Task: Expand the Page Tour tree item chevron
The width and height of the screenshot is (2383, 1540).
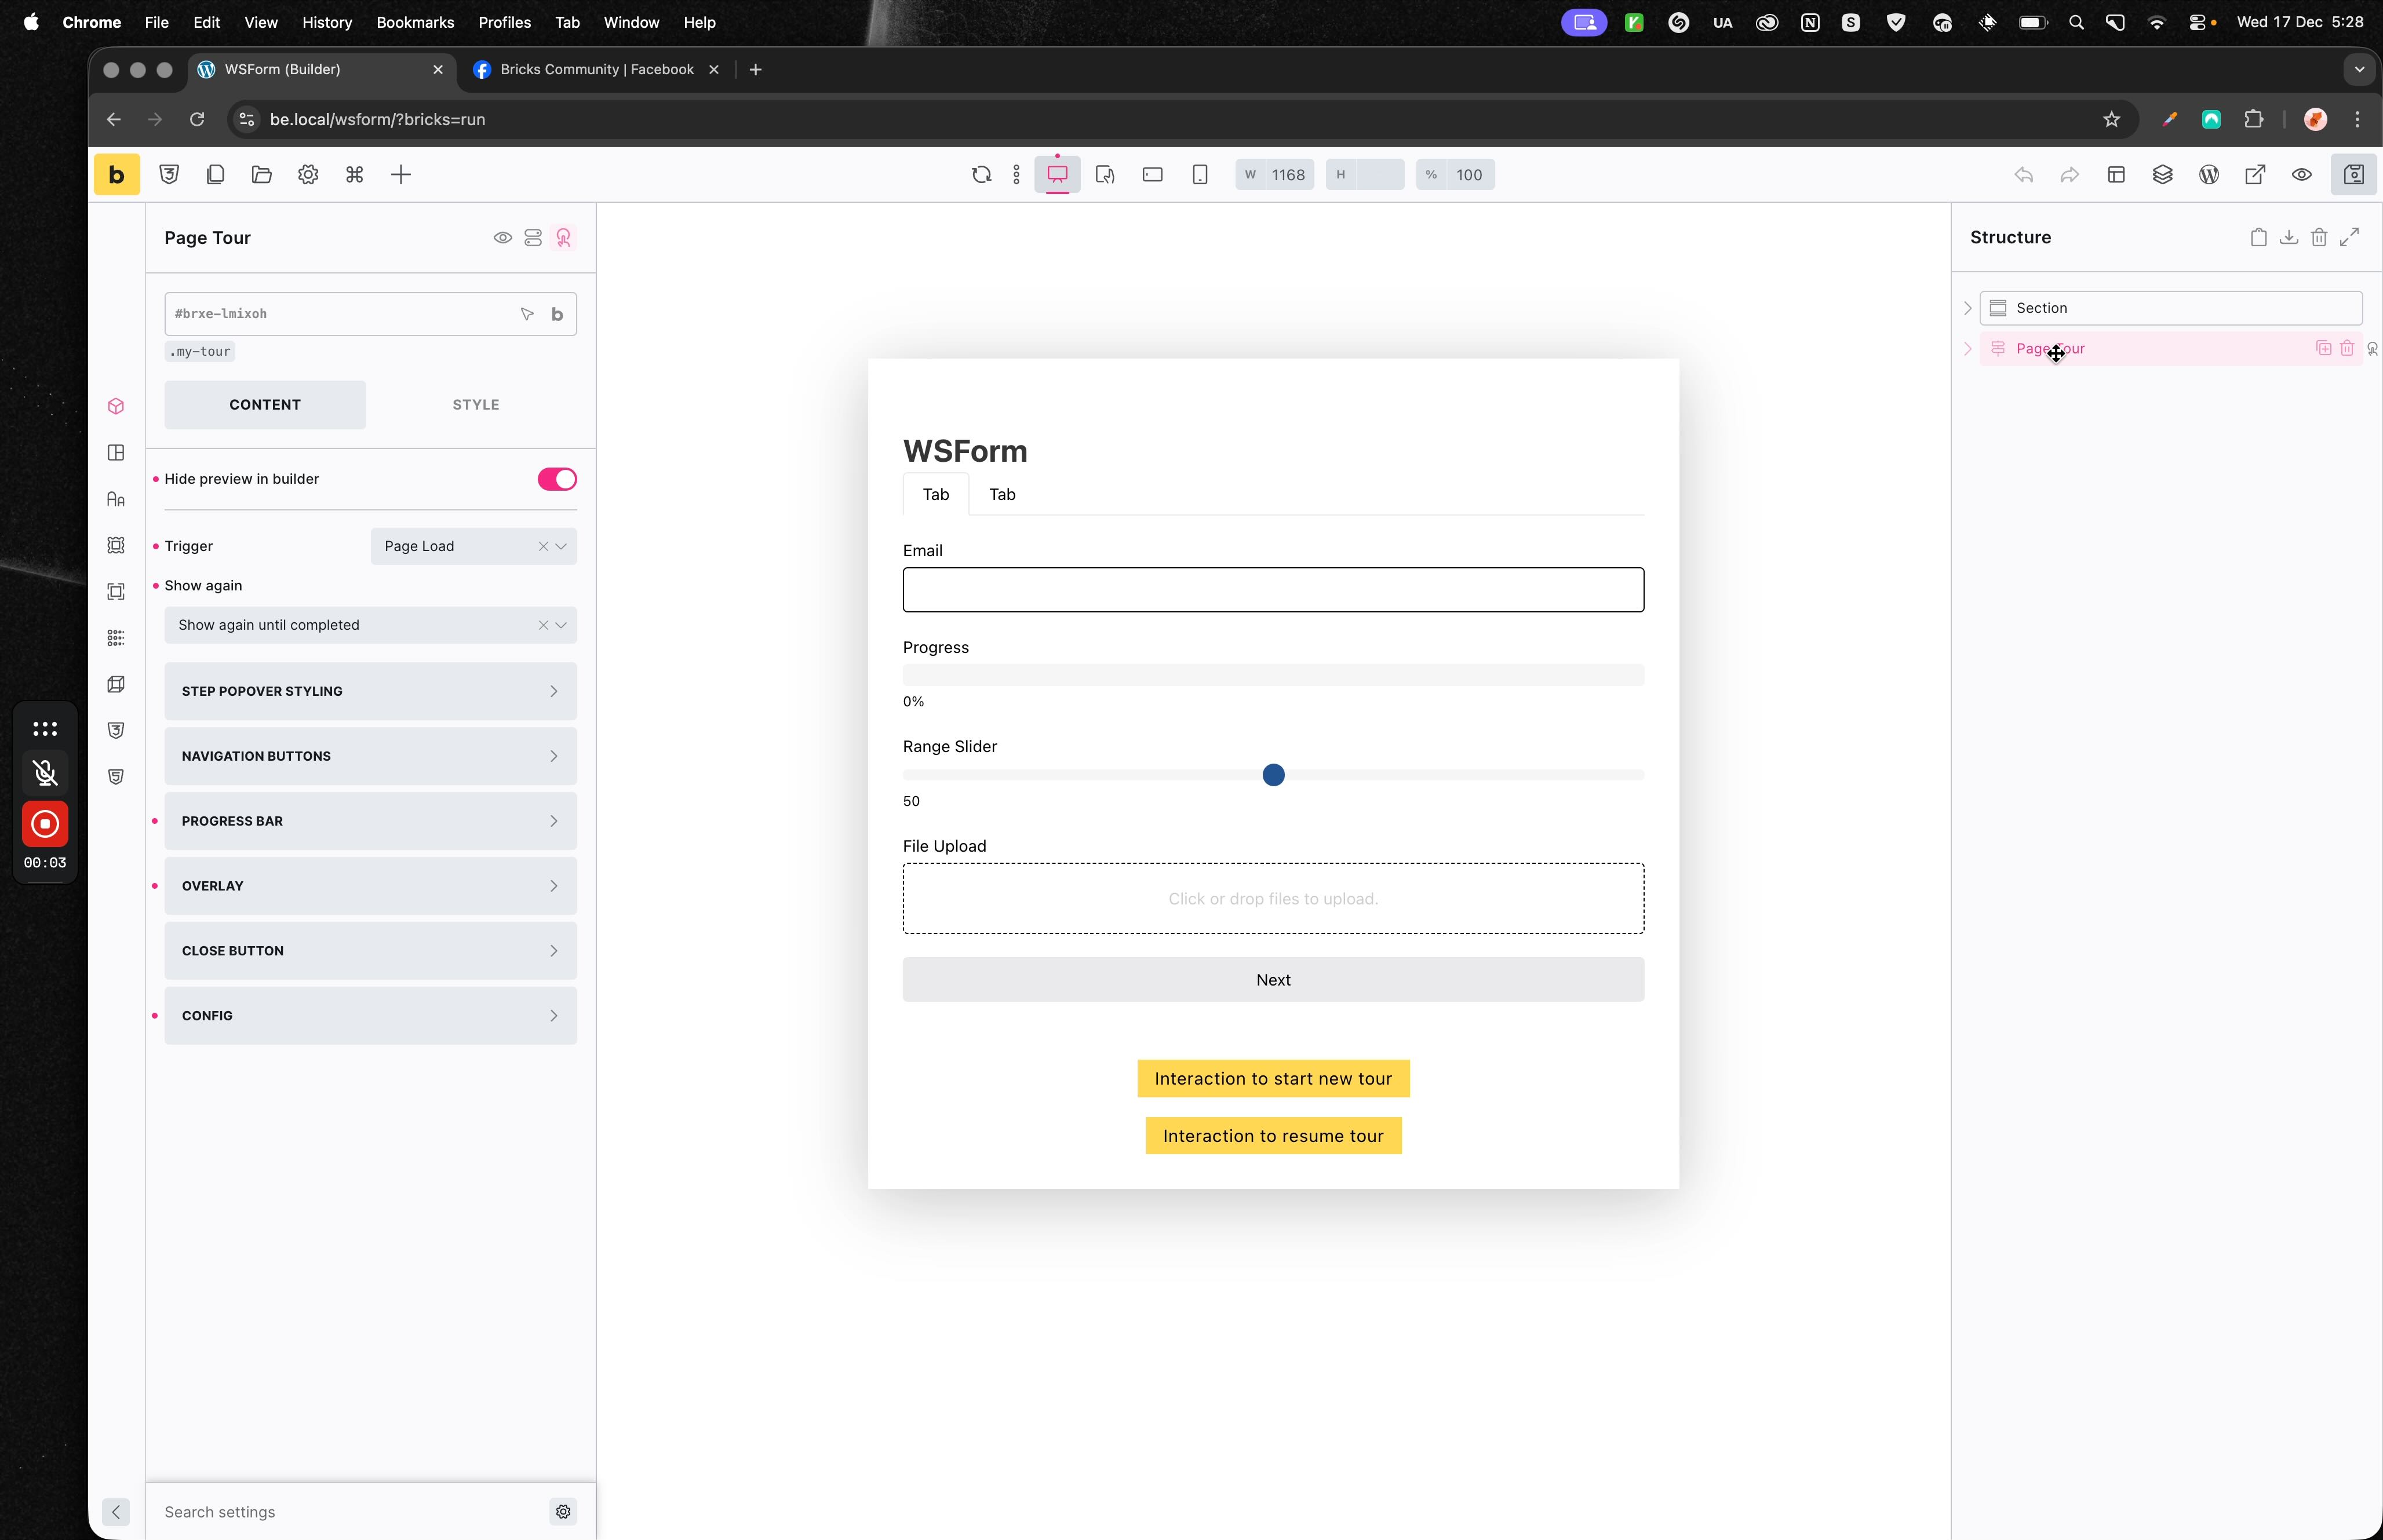Action: pyautogui.click(x=1967, y=349)
